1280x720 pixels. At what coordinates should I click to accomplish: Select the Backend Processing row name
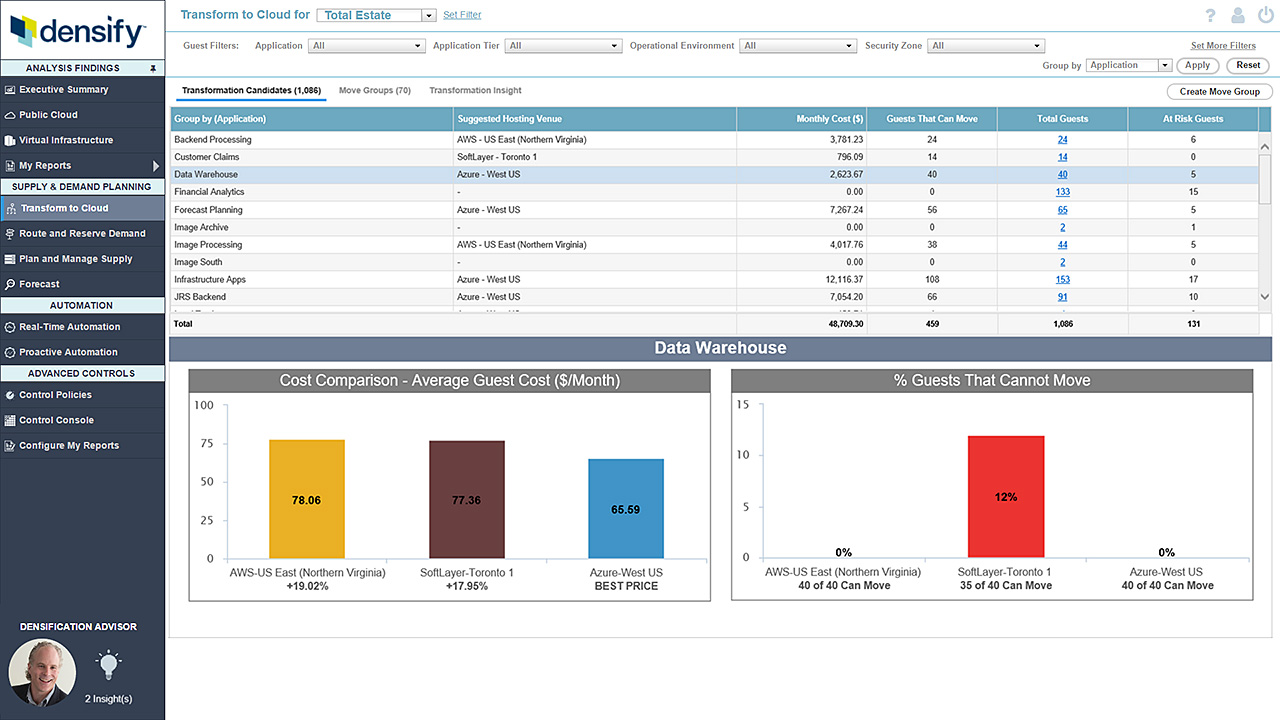[213, 140]
